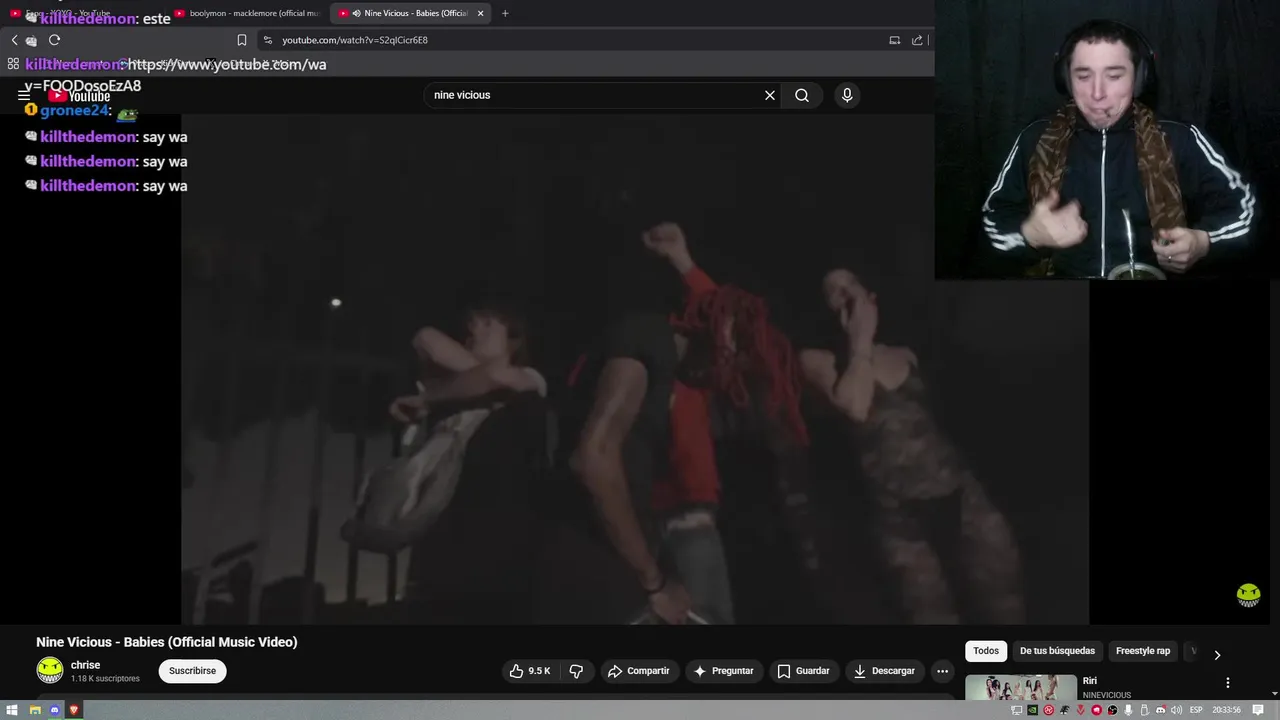Open Discord from the taskbar
Image resolution: width=1280 pixels, height=720 pixels.
(x=55, y=710)
